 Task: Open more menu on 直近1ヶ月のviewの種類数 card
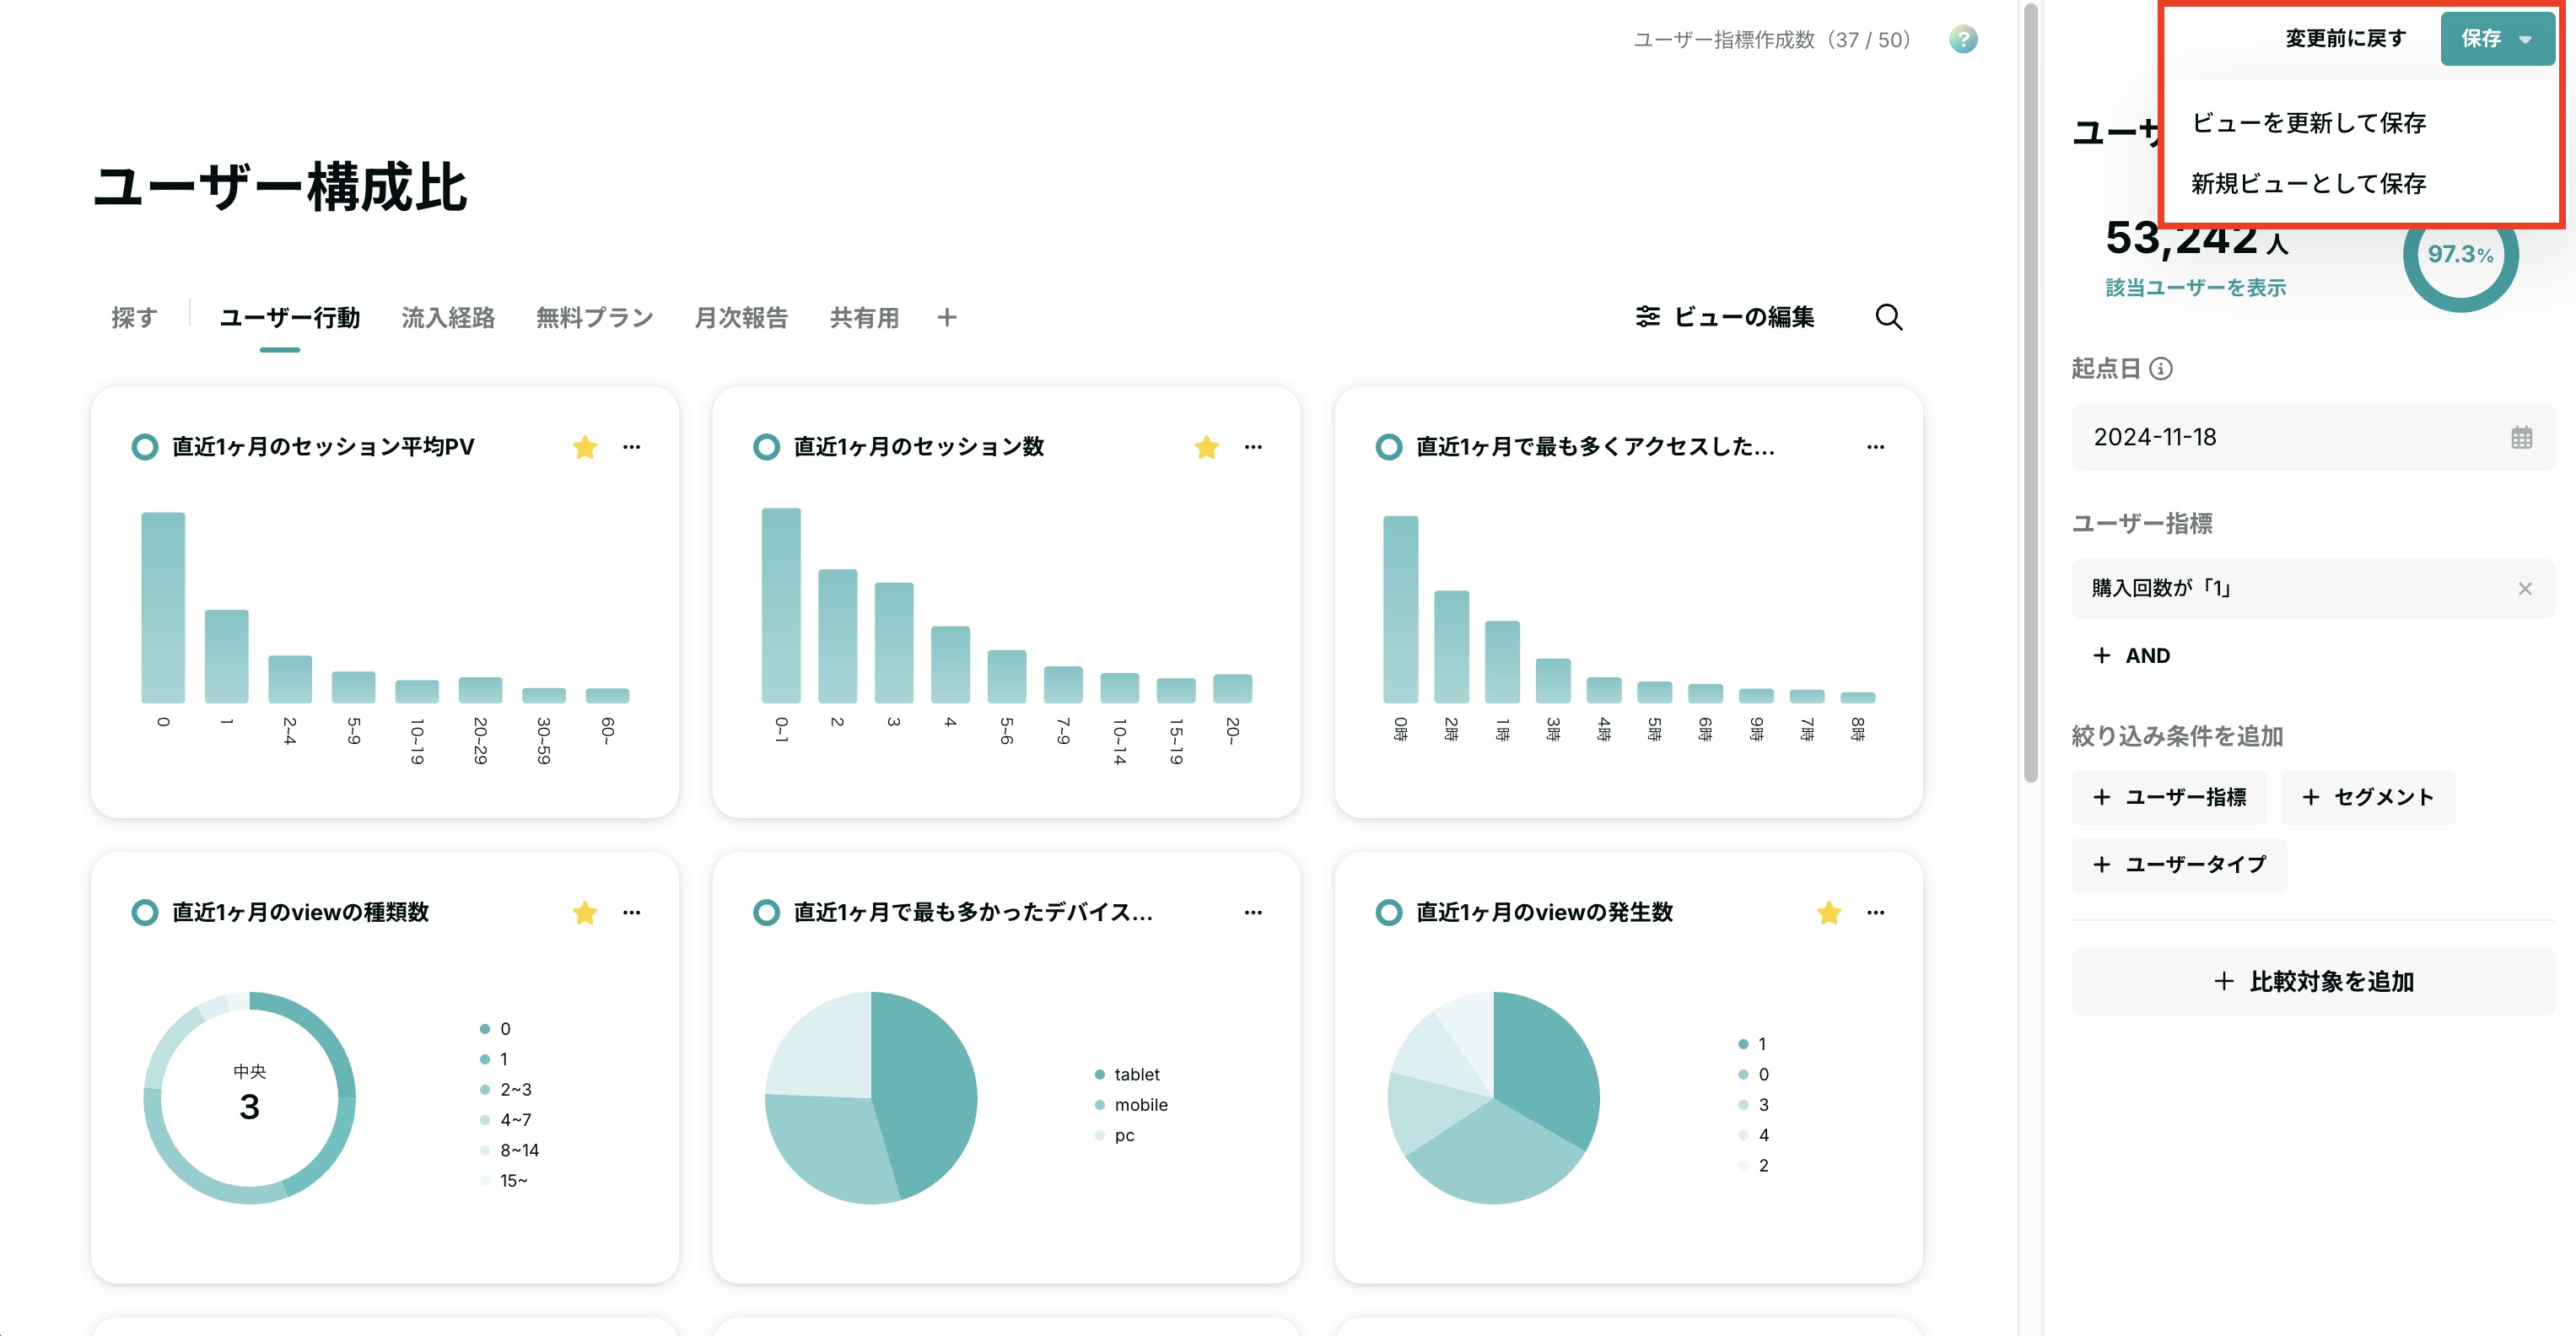[x=632, y=912]
